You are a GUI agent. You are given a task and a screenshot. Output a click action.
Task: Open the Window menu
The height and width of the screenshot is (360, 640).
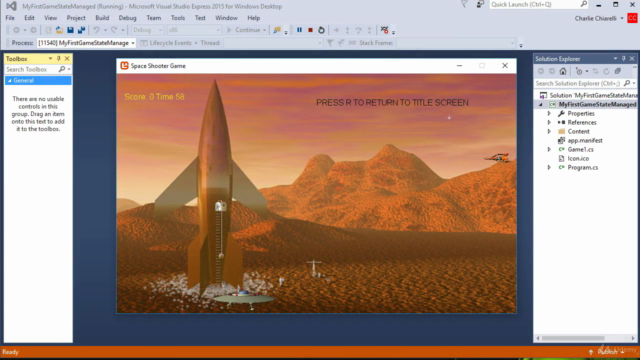pyautogui.click(x=226, y=18)
